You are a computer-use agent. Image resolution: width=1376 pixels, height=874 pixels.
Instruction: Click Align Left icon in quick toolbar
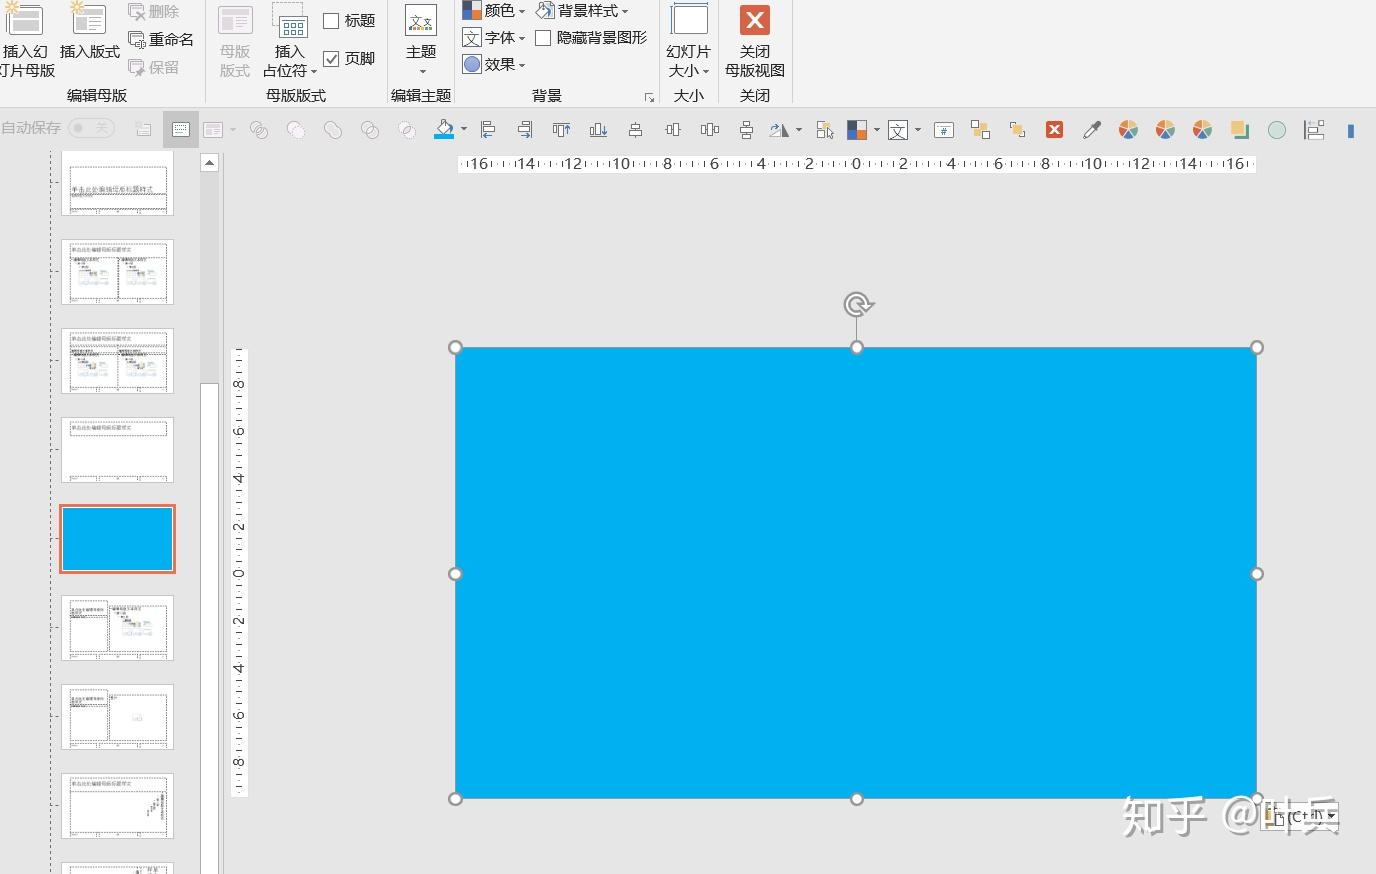tap(488, 130)
